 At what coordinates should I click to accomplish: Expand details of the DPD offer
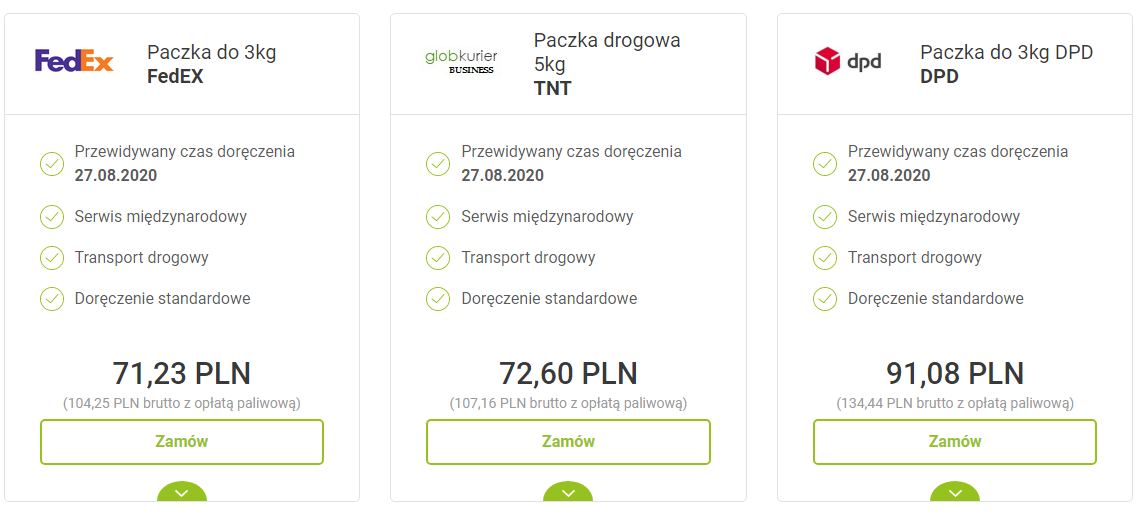click(955, 493)
